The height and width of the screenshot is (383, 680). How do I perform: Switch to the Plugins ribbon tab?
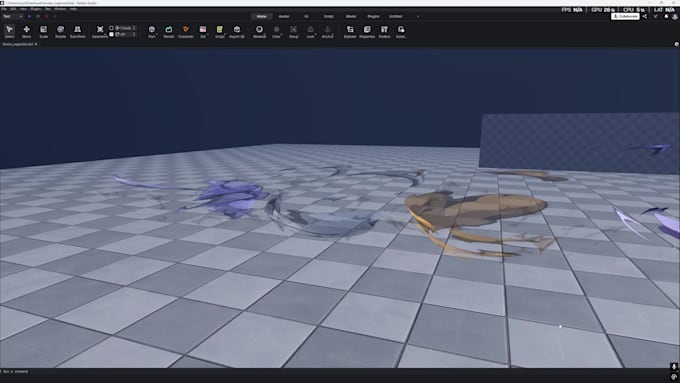(373, 16)
